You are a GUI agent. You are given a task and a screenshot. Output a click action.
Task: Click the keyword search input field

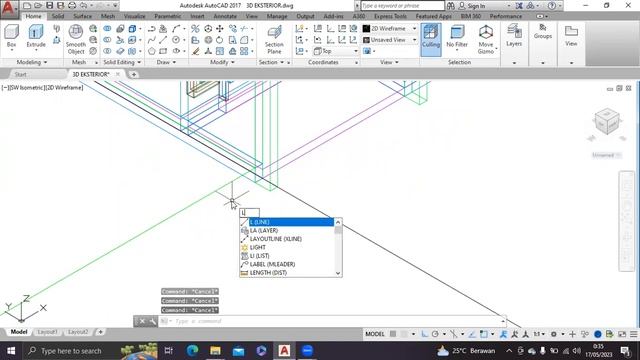point(402,6)
